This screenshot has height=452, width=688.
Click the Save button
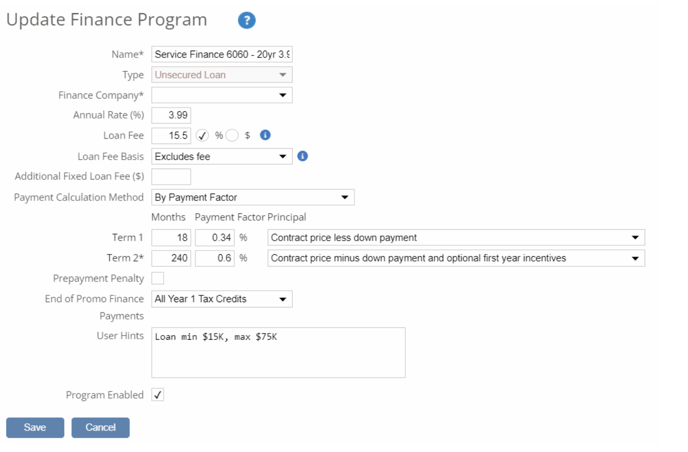pos(35,427)
